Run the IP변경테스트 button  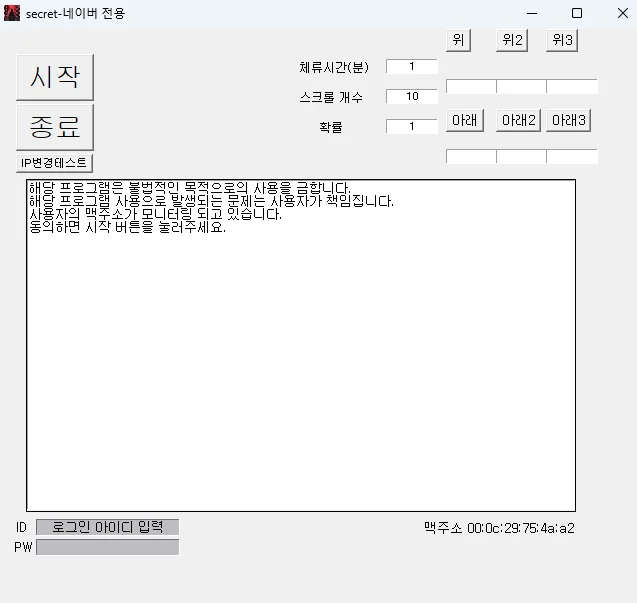(x=54, y=163)
